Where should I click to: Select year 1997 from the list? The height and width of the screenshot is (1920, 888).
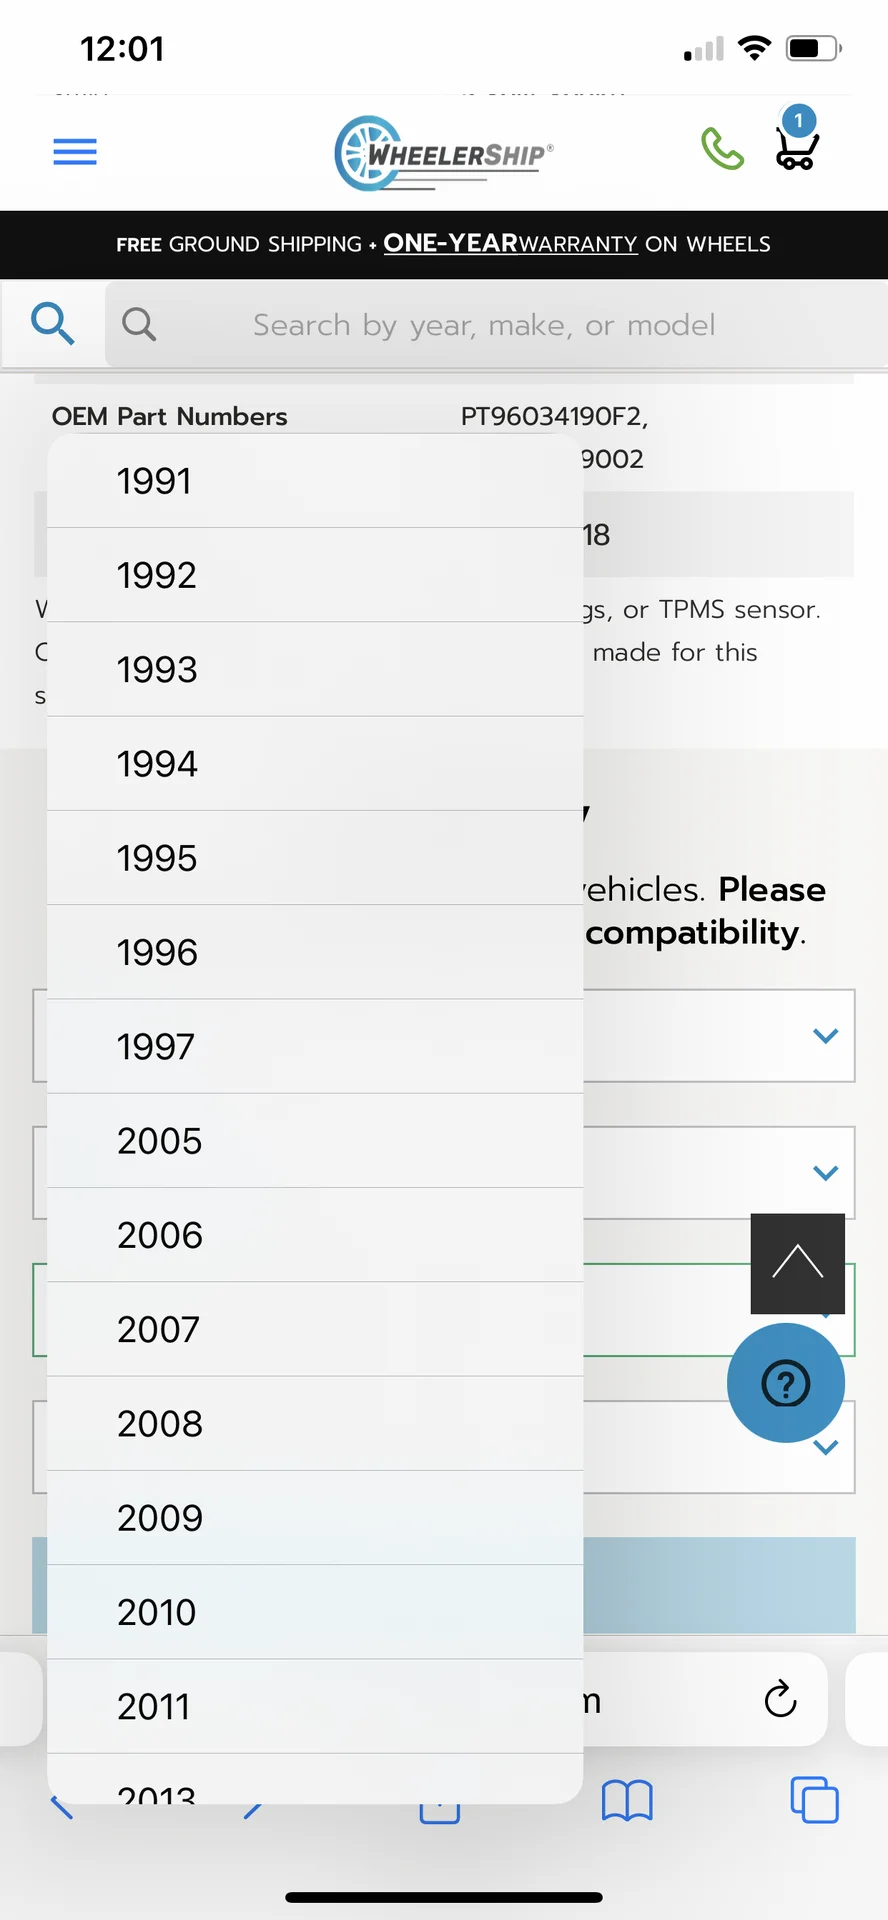click(x=315, y=1047)
